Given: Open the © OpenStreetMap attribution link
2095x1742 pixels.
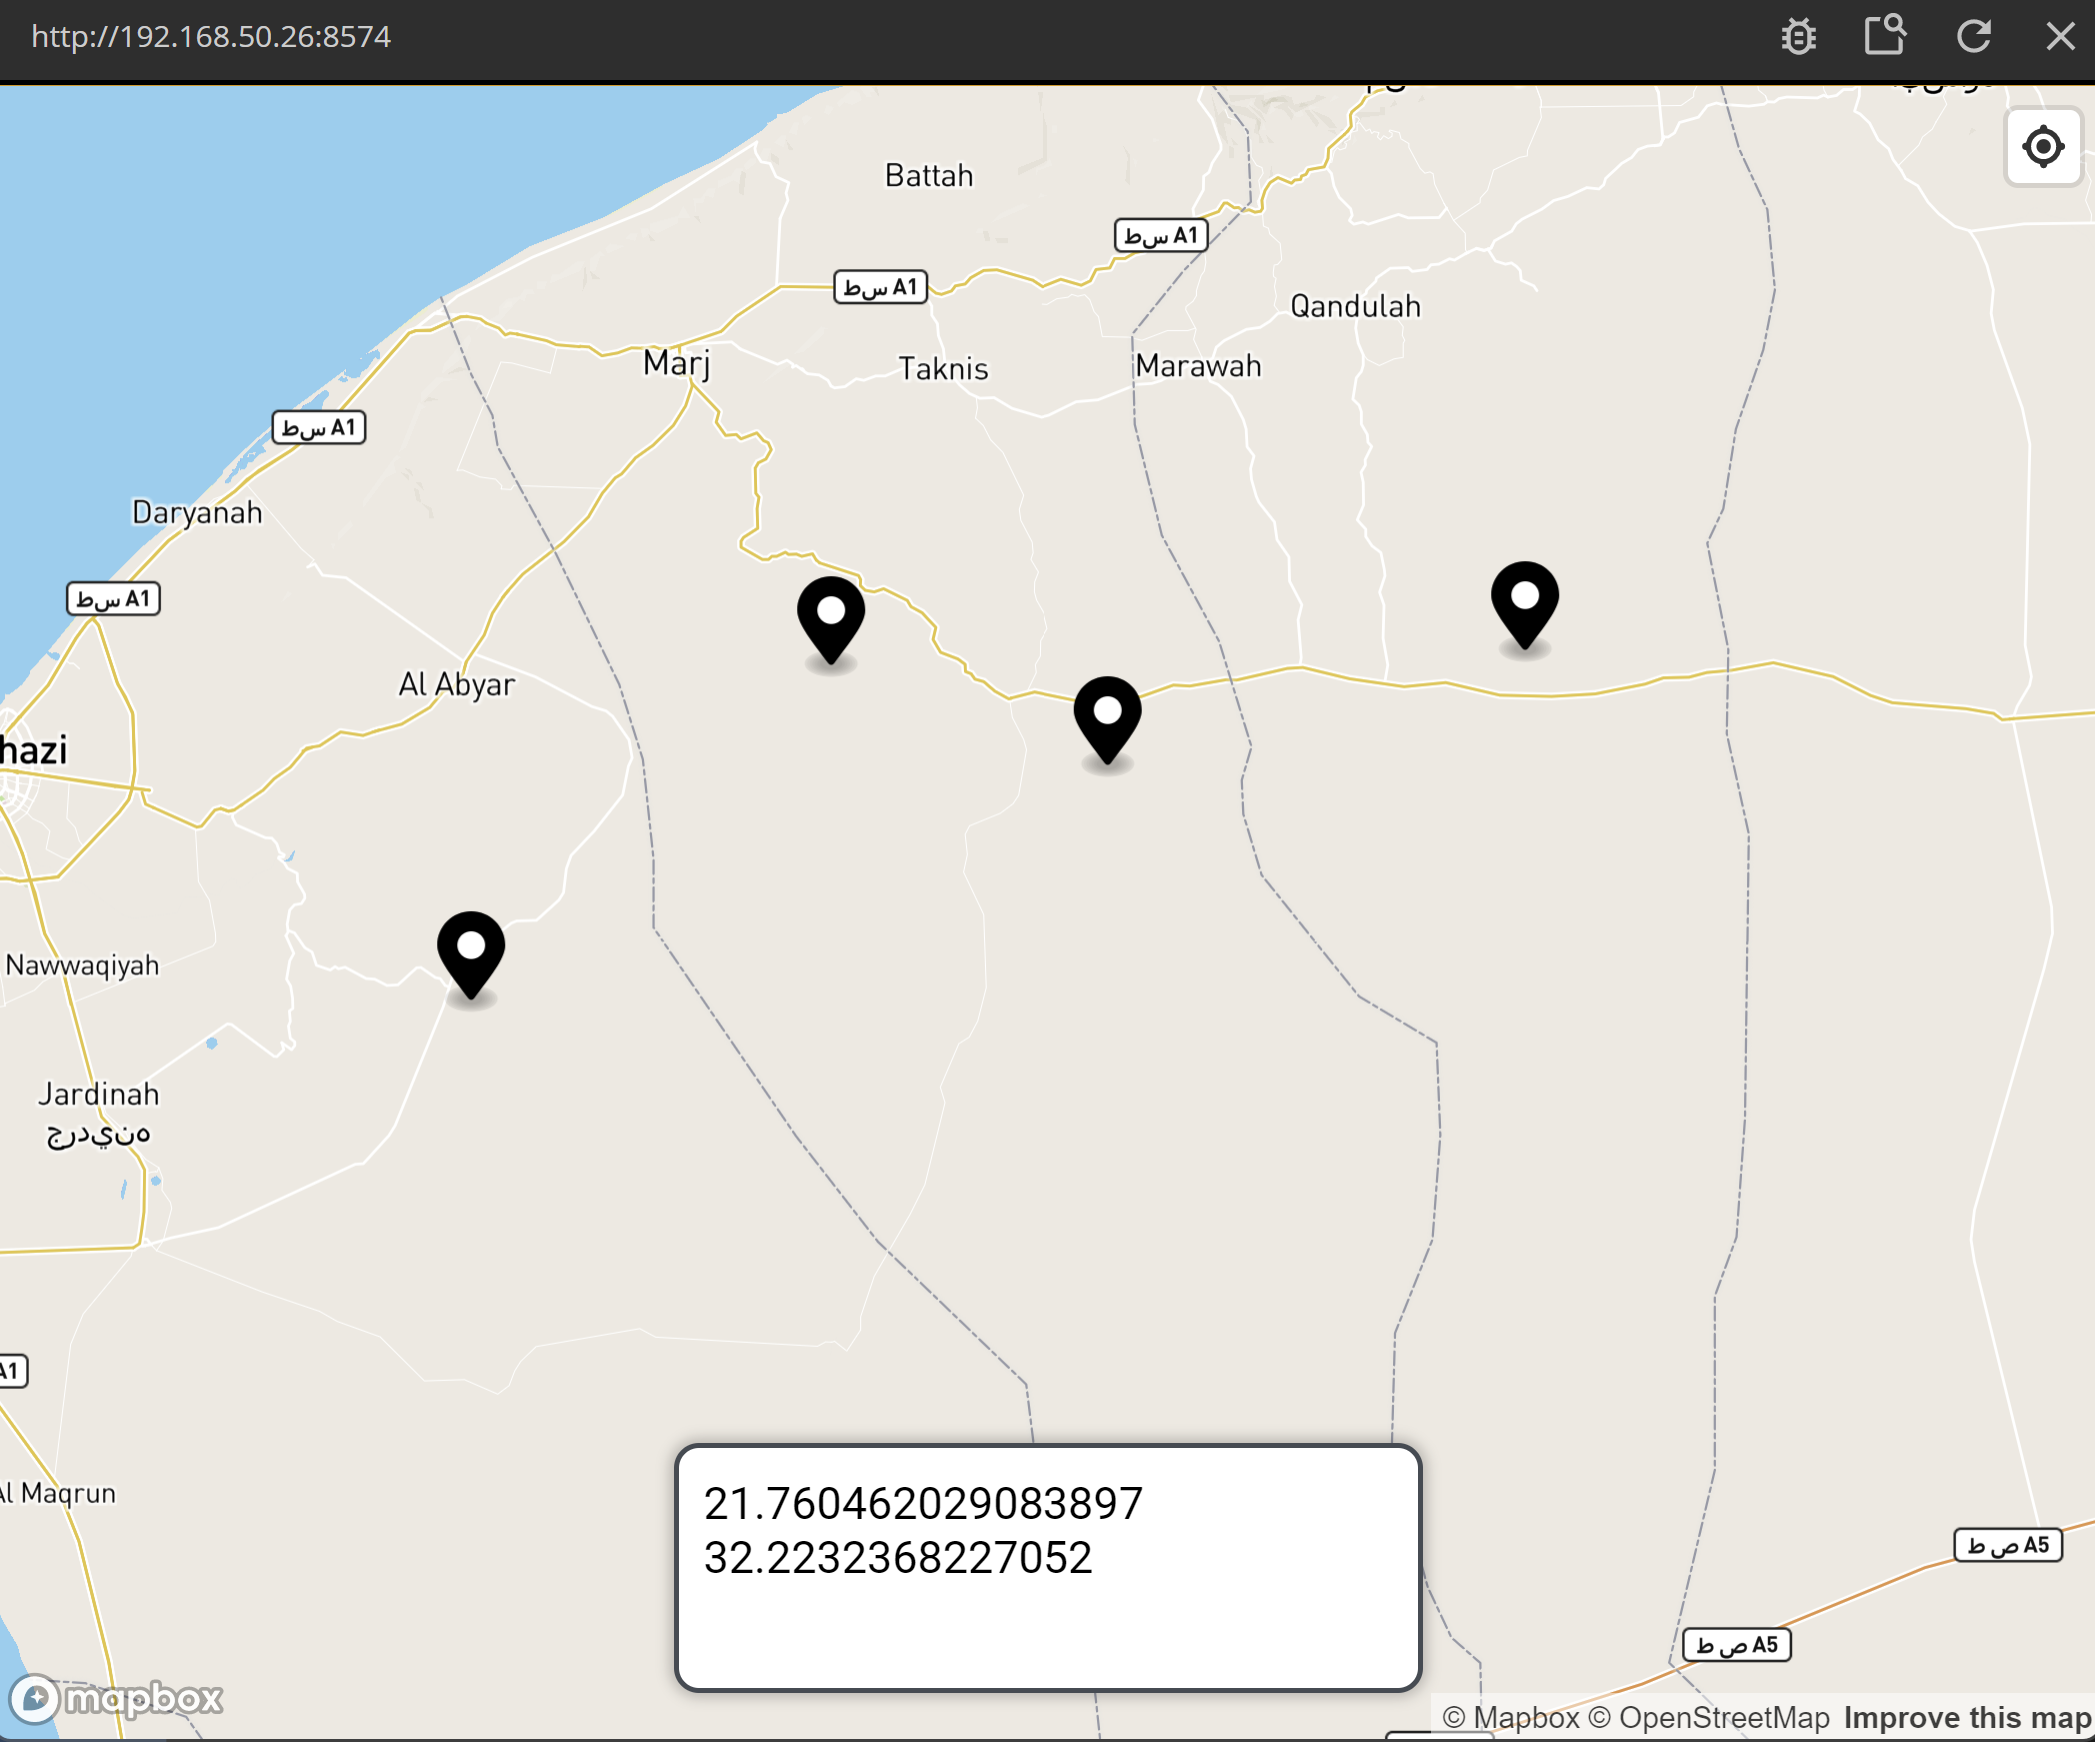Looking at the screenshot, I should click(x=1709, y=1718).
